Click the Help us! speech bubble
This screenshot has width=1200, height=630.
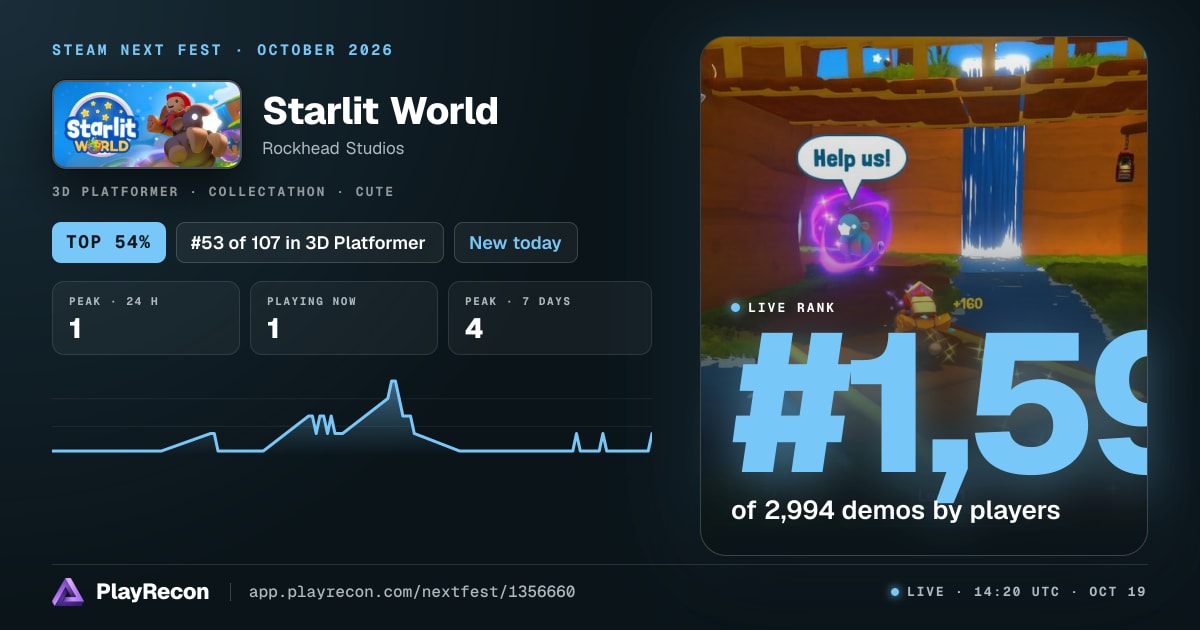coord(851,158)
